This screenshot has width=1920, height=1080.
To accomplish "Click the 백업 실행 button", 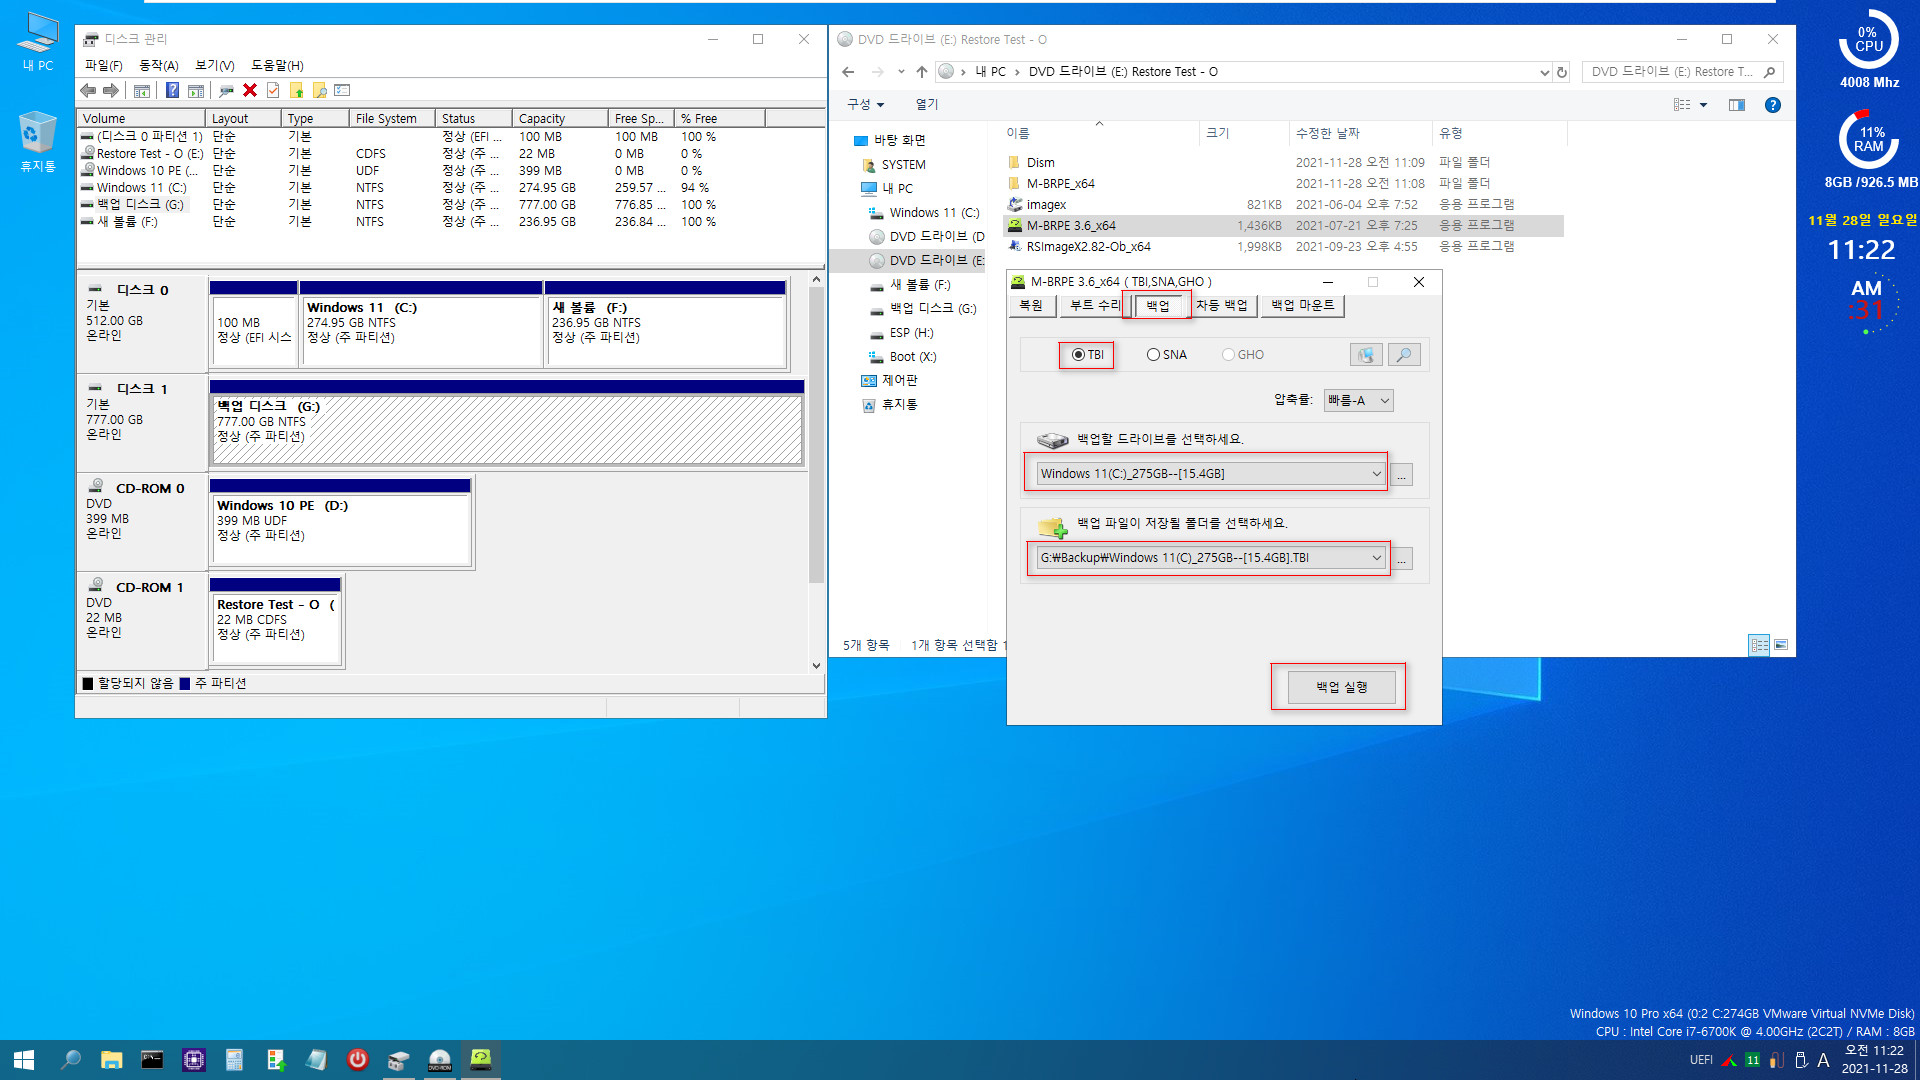I will 1338,686.
